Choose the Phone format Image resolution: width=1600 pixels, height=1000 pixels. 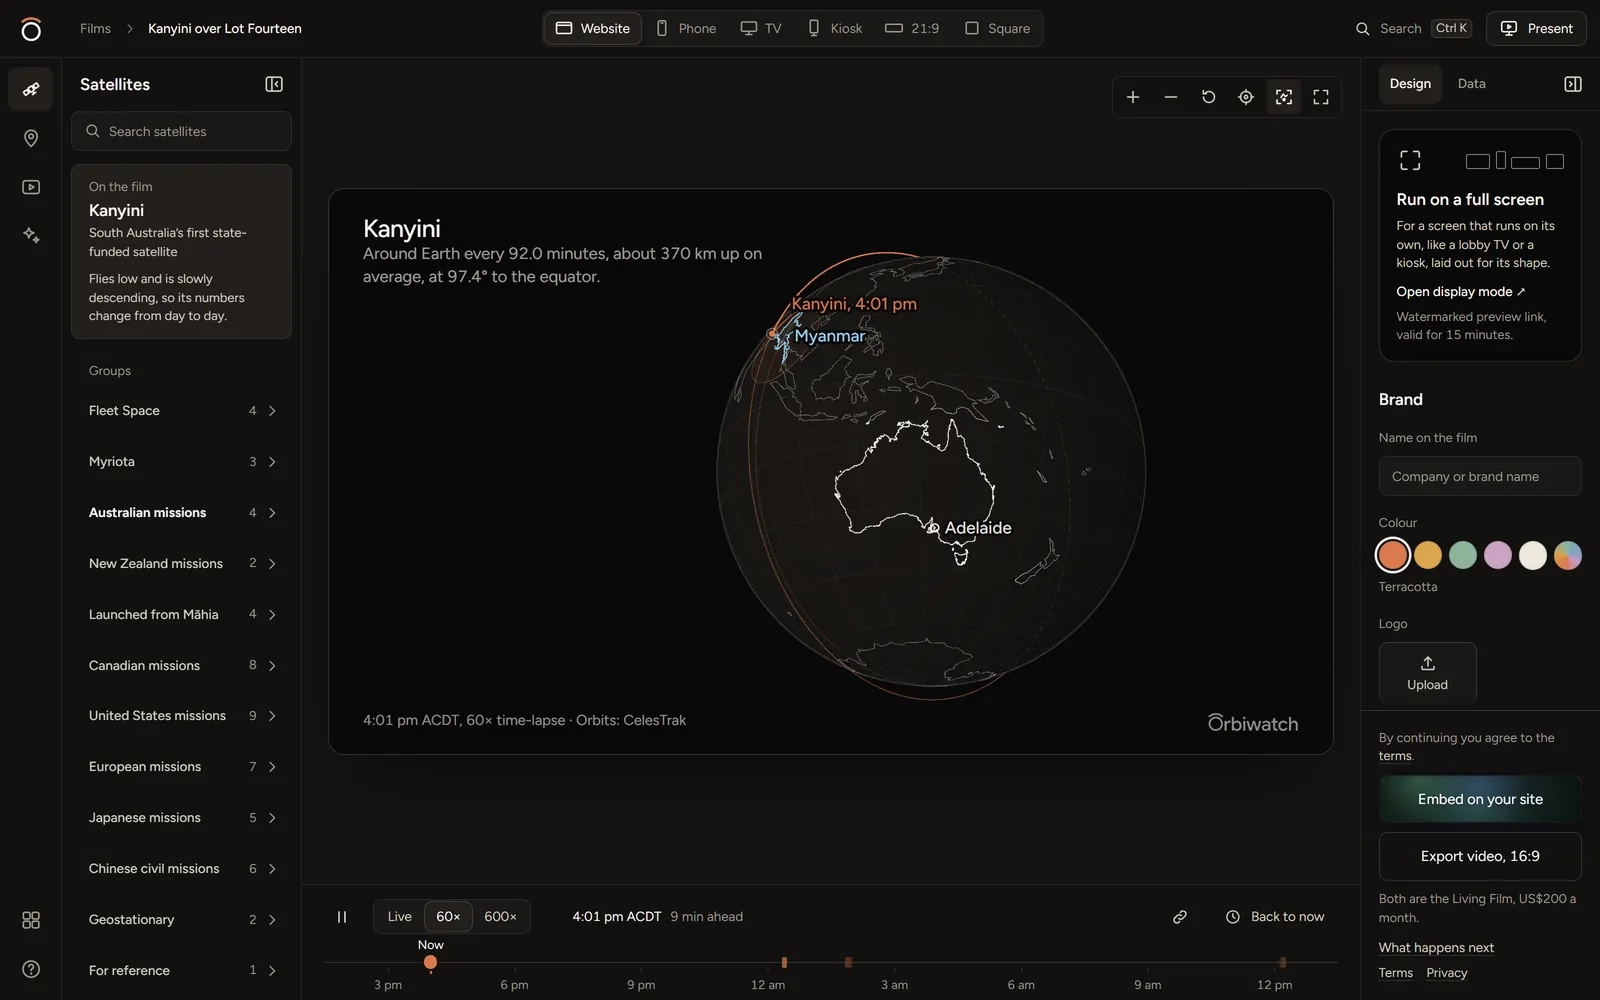point(686,29)
